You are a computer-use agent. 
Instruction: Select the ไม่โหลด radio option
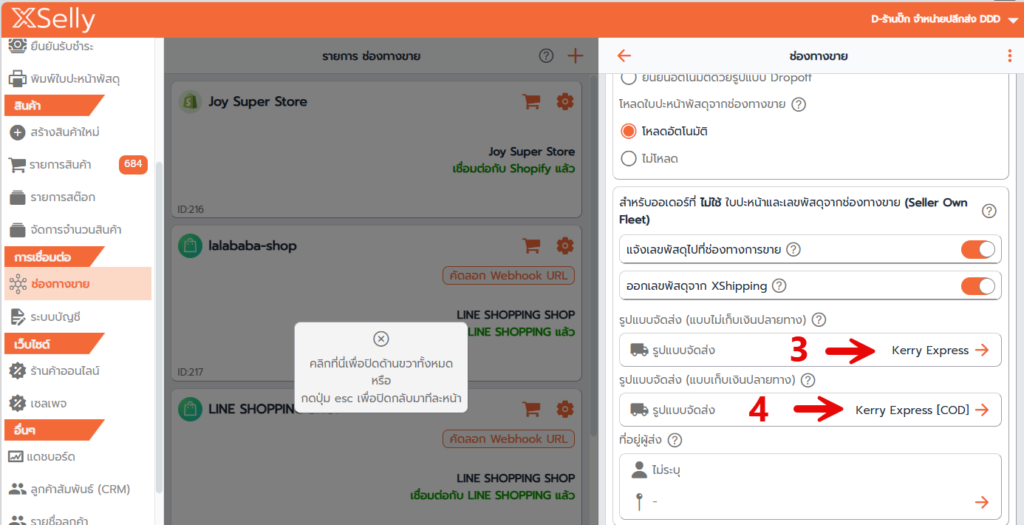click(x=629, y=158)
